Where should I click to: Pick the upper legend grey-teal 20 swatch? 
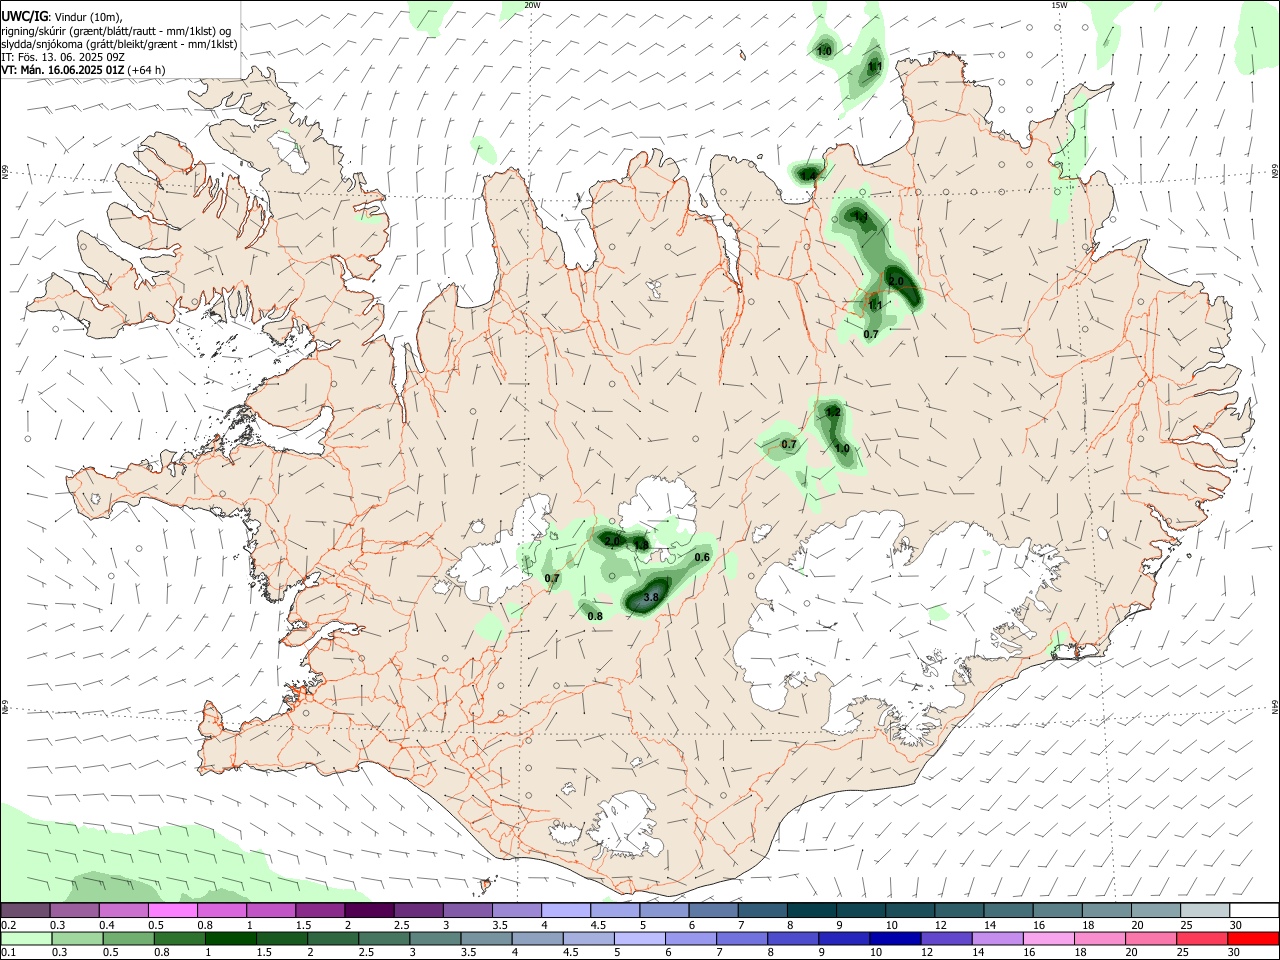[x=1156, y=911]
